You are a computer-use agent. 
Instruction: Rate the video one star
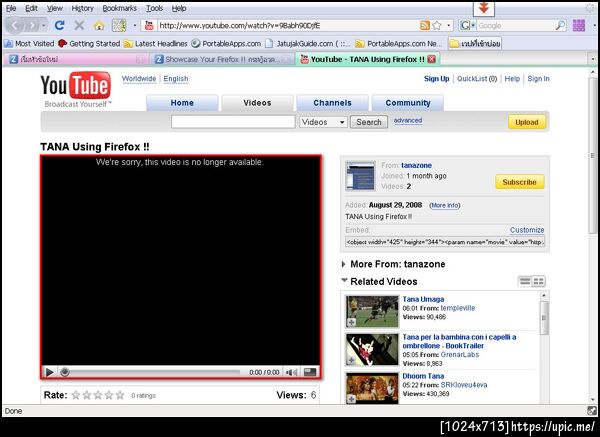click(76, 395)
